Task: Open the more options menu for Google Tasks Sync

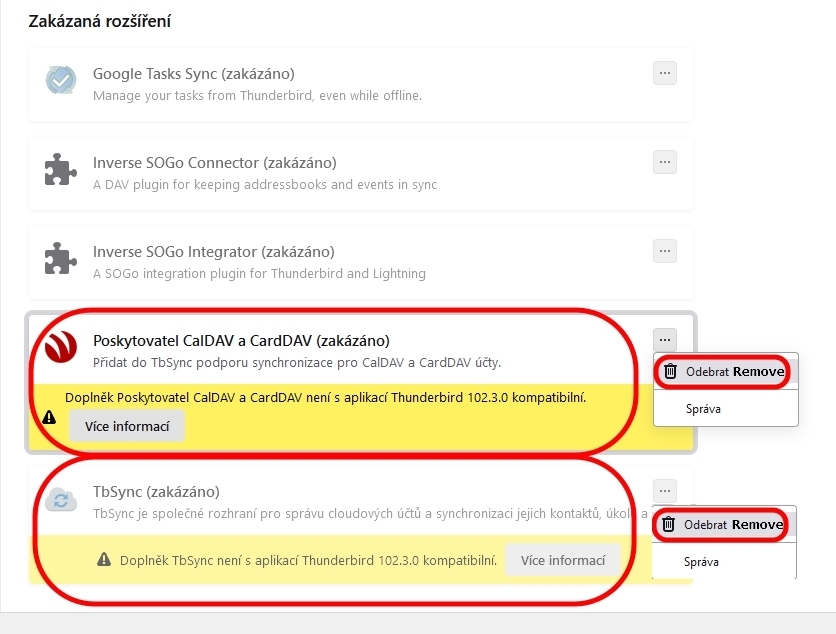Action: click(665, 73)
